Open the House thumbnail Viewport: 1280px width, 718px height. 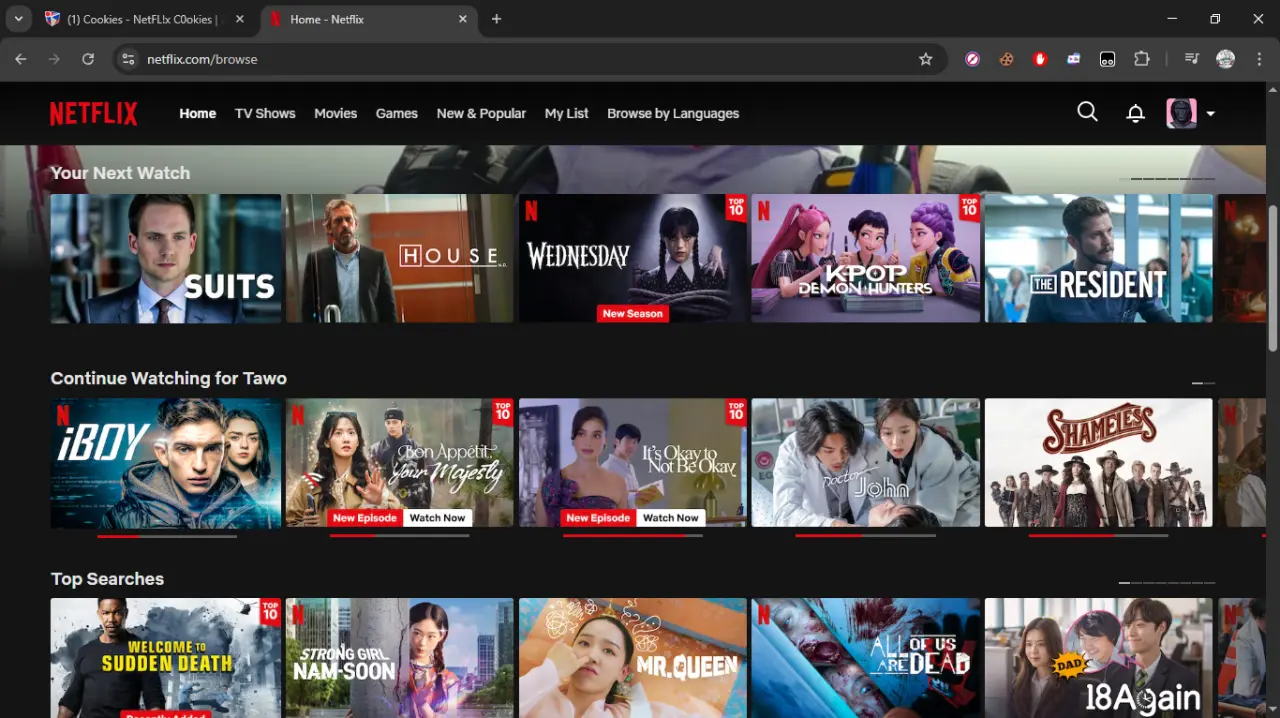[400, 258]
